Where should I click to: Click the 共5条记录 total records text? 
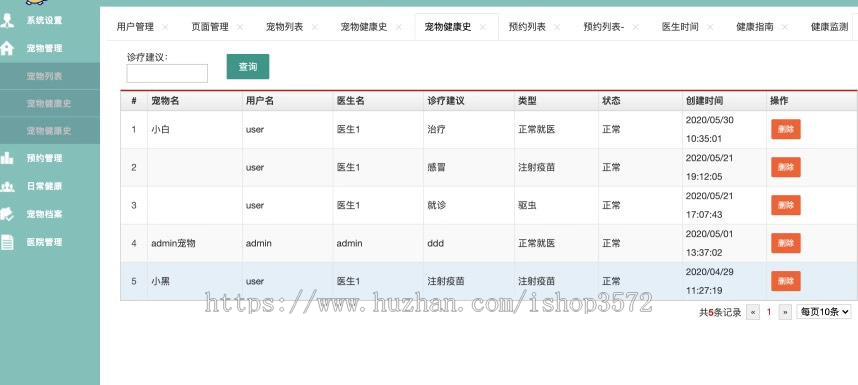pos(720,312)
